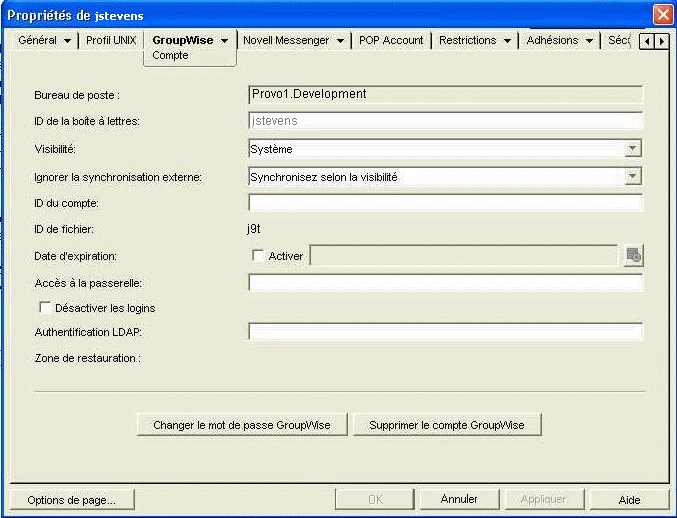The image size is (677, 518).
Task: Open the Adhésions tab
Action: (552, 40)
